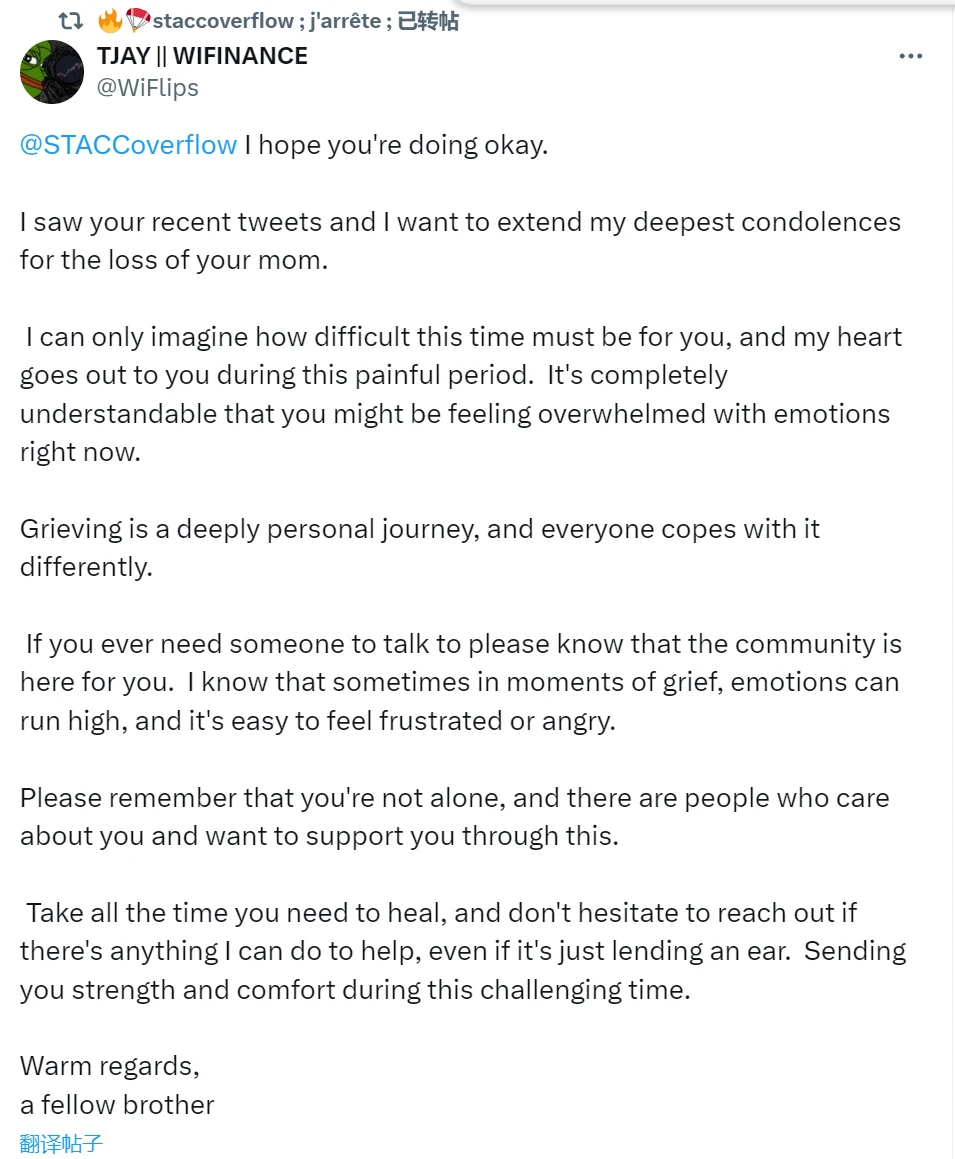The image size is (955, 1159).
Task: Click the repost arrows icon above the tweet
Action: coord(71,20)
